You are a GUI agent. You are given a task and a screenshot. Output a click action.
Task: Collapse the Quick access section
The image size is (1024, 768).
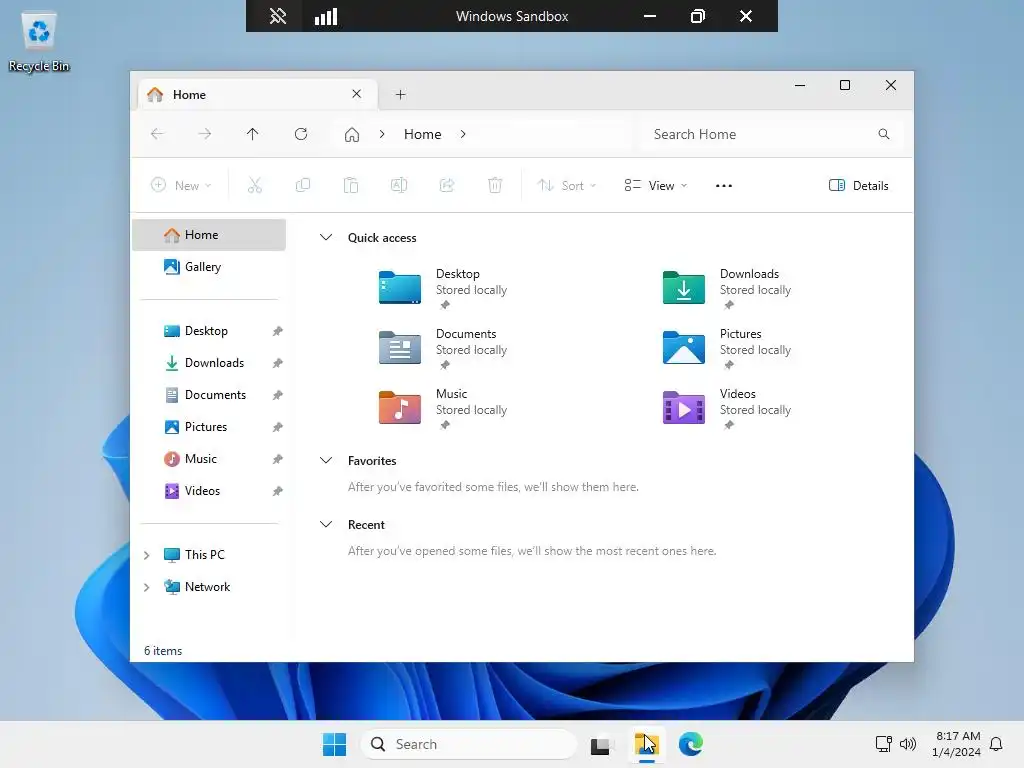click(x=326, y=237)
